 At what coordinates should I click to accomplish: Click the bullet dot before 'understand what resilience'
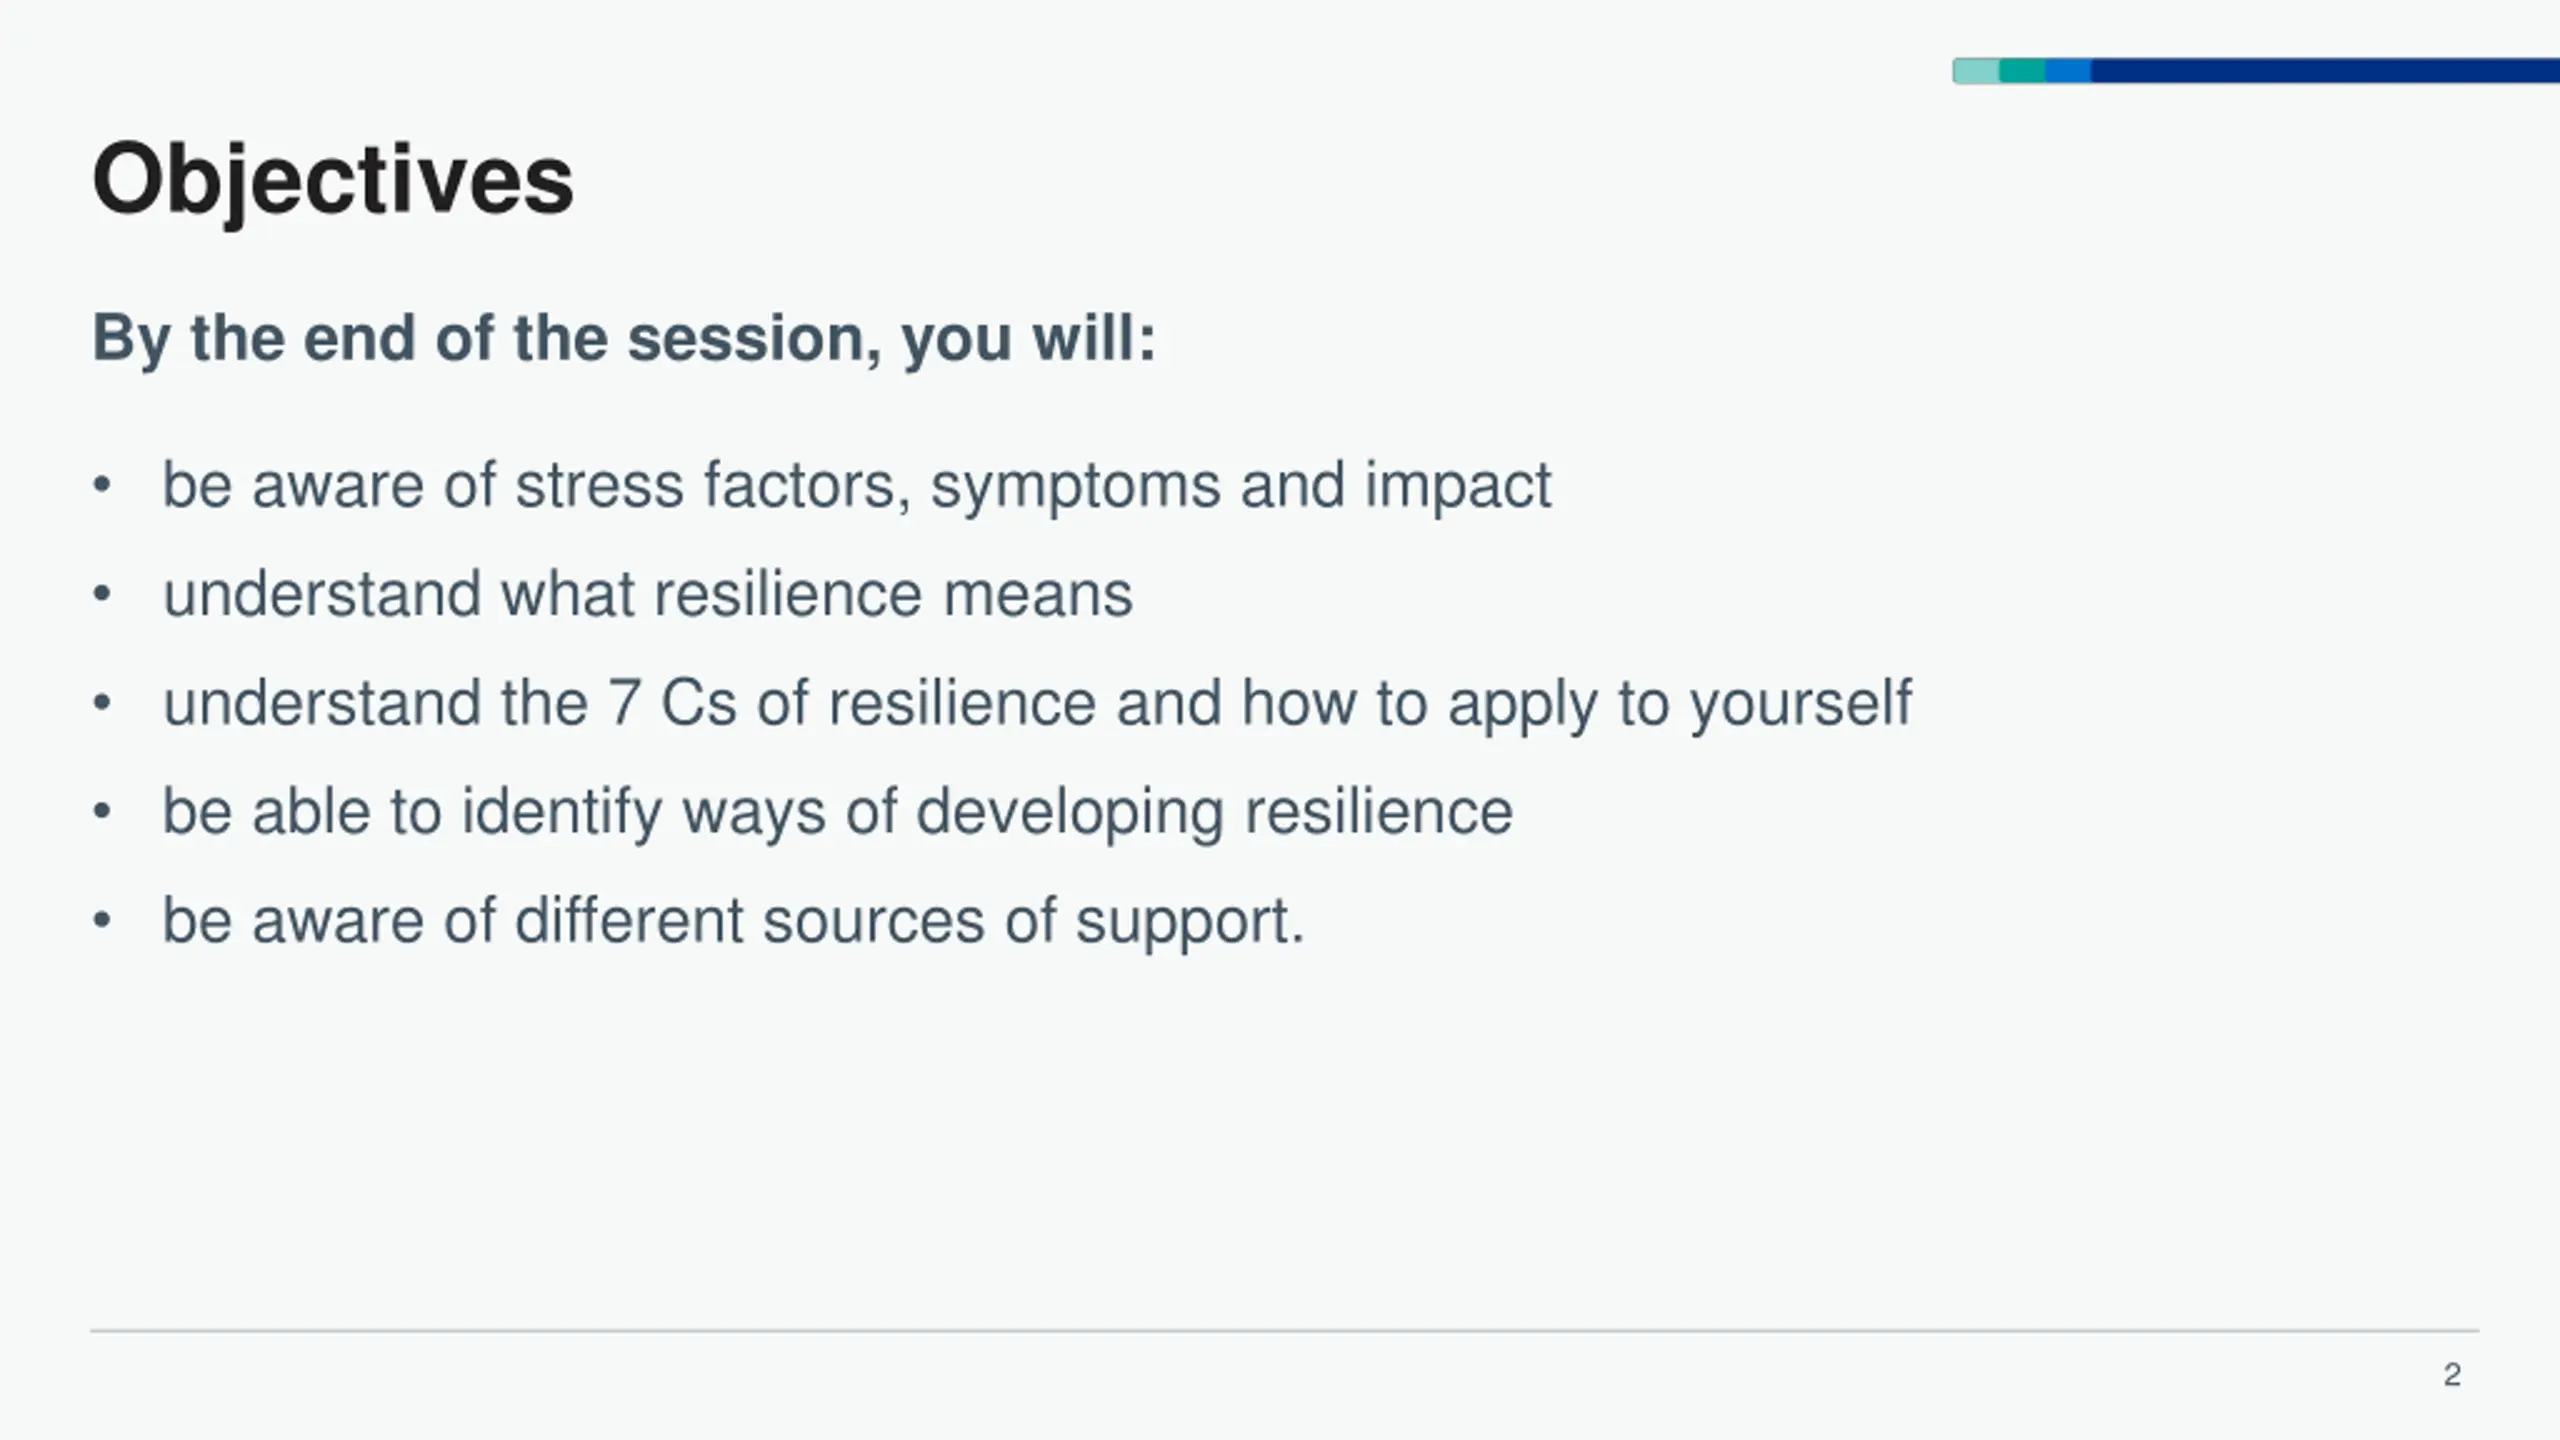click(x=101, y=594)
